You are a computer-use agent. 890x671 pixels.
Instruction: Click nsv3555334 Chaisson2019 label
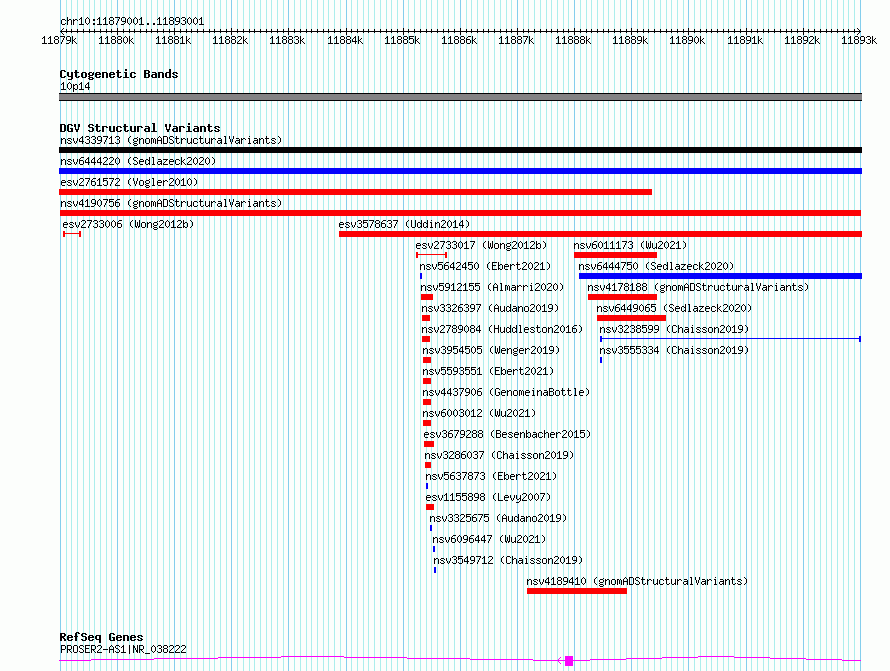tap(674, 350)
